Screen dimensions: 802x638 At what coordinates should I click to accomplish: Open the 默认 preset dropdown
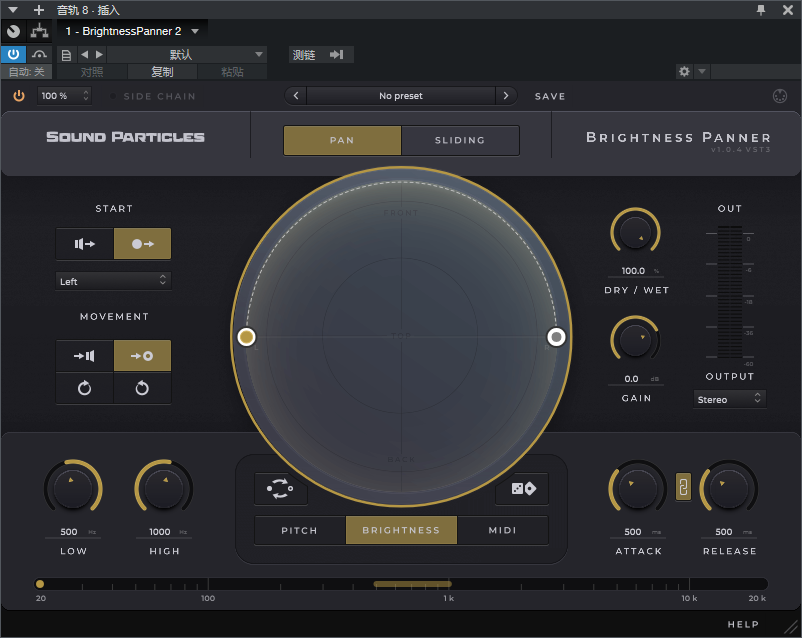tap(187, 54)
